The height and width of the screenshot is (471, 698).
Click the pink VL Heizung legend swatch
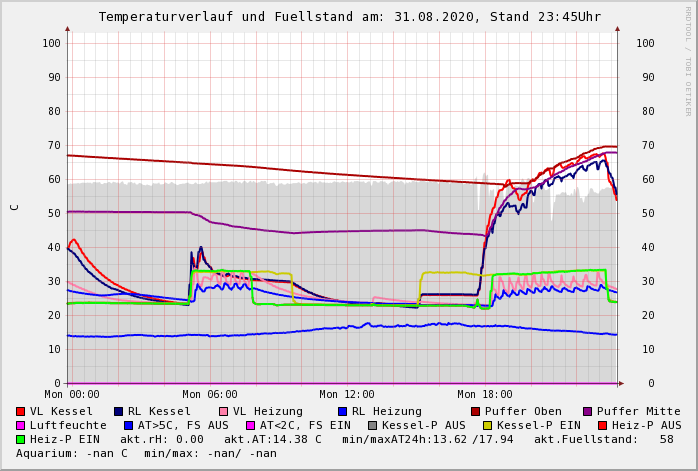[x=223, y=411]
